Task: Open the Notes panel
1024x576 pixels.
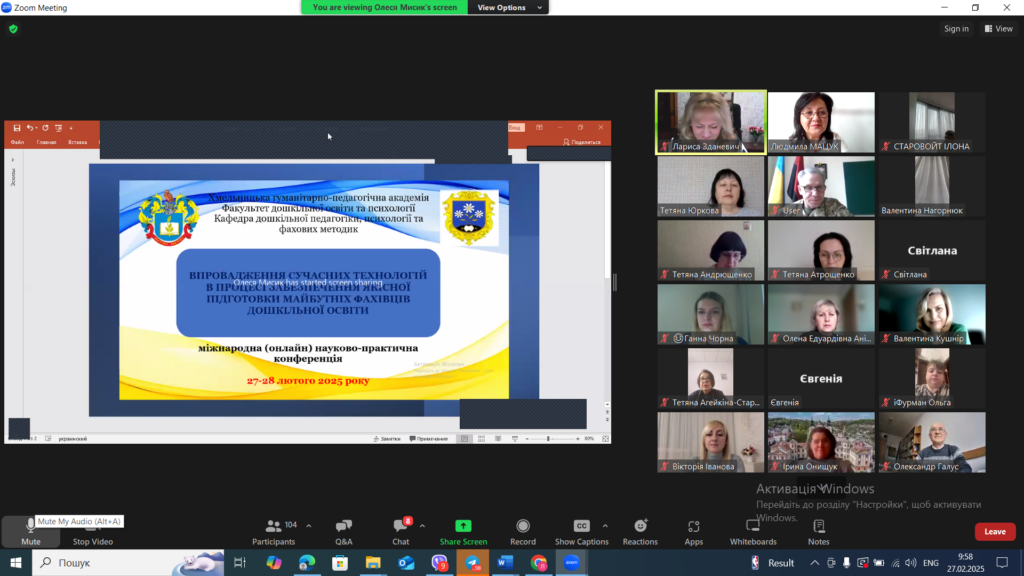Action: pos(819,531)
